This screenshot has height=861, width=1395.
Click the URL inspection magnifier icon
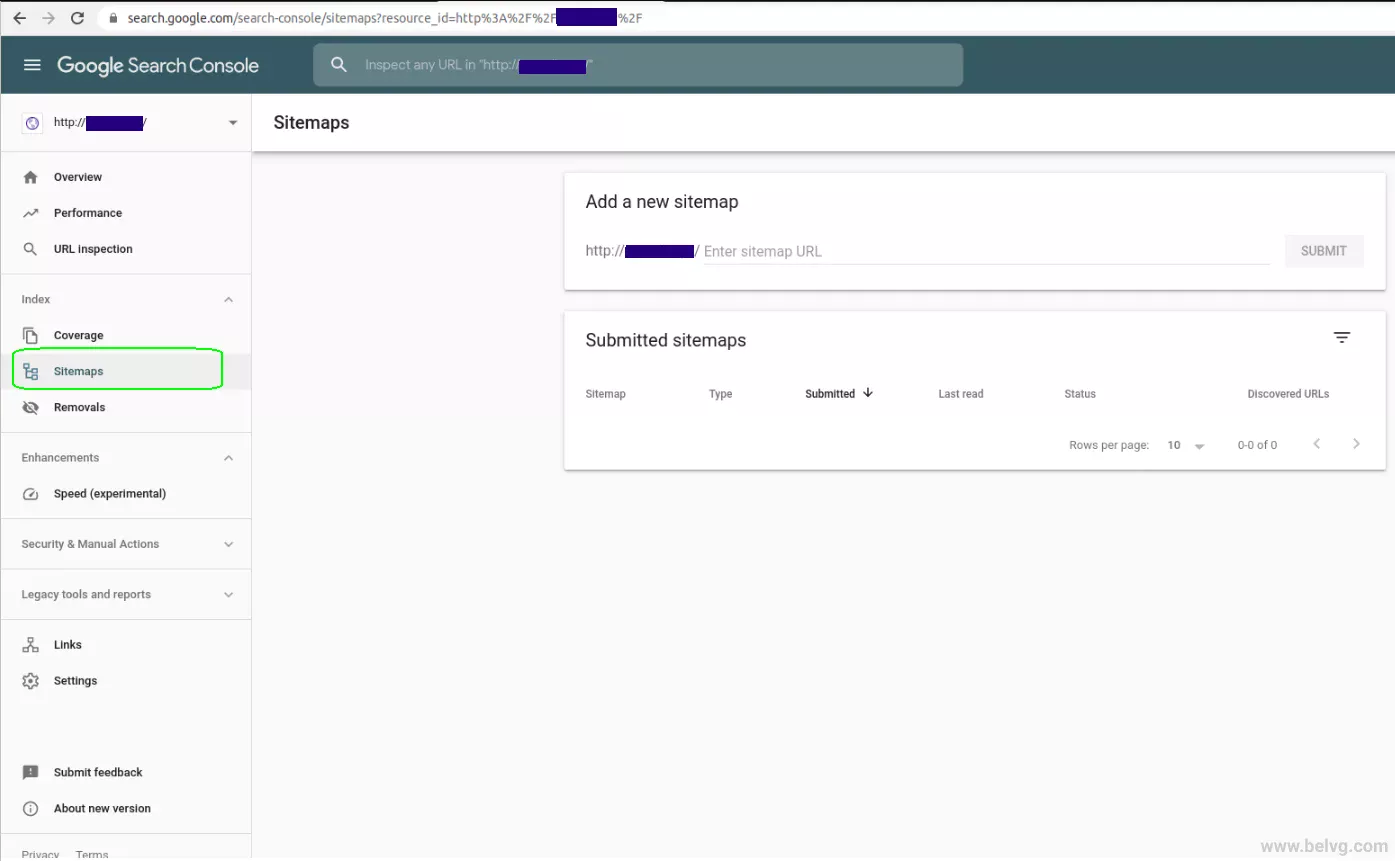[x=31, y=249]
